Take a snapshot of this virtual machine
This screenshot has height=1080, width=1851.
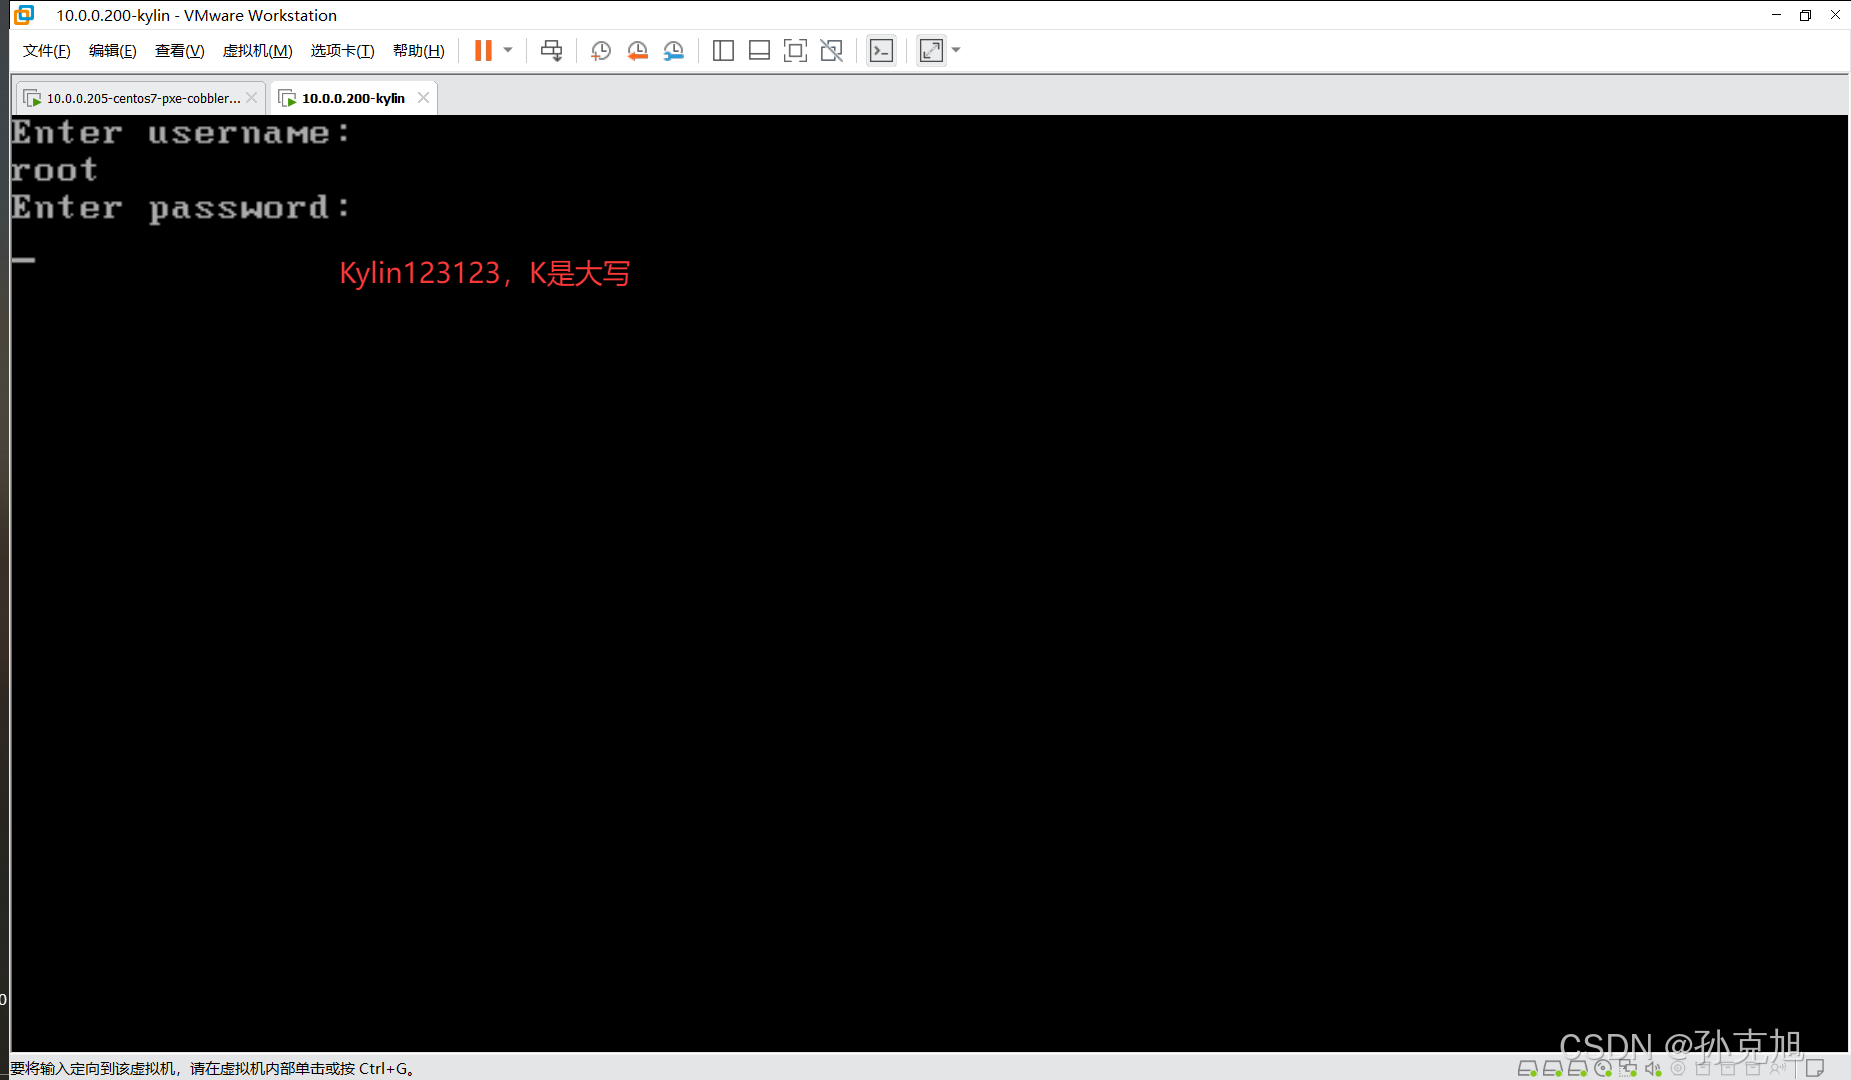coord(601,51)
